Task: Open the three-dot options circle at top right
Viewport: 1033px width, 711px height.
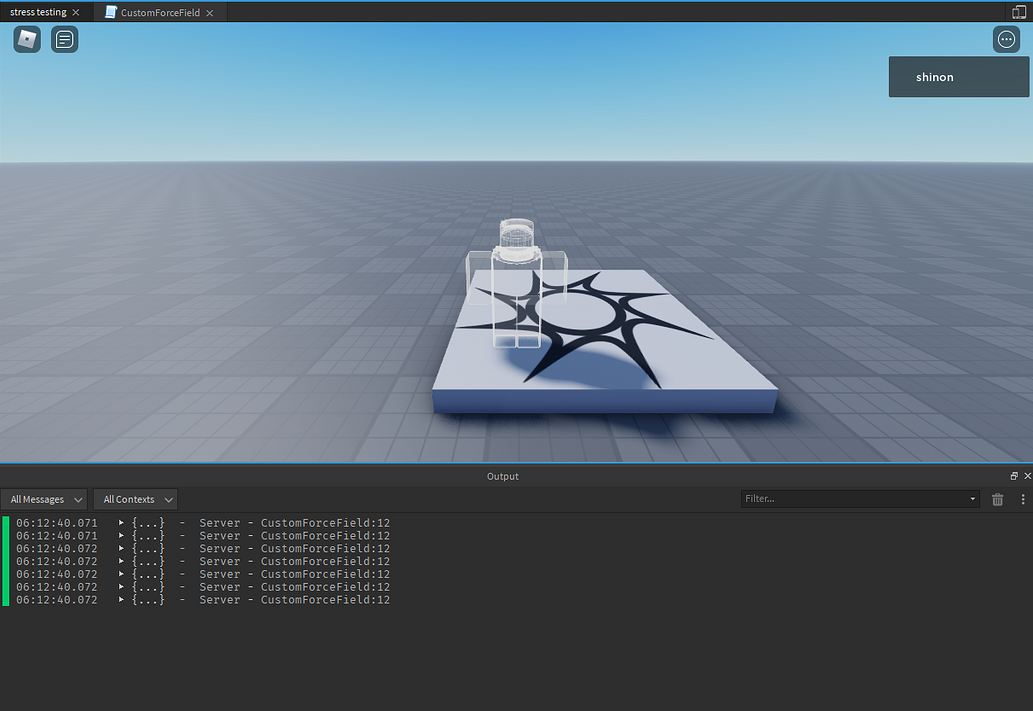Action: (1006, 39)
